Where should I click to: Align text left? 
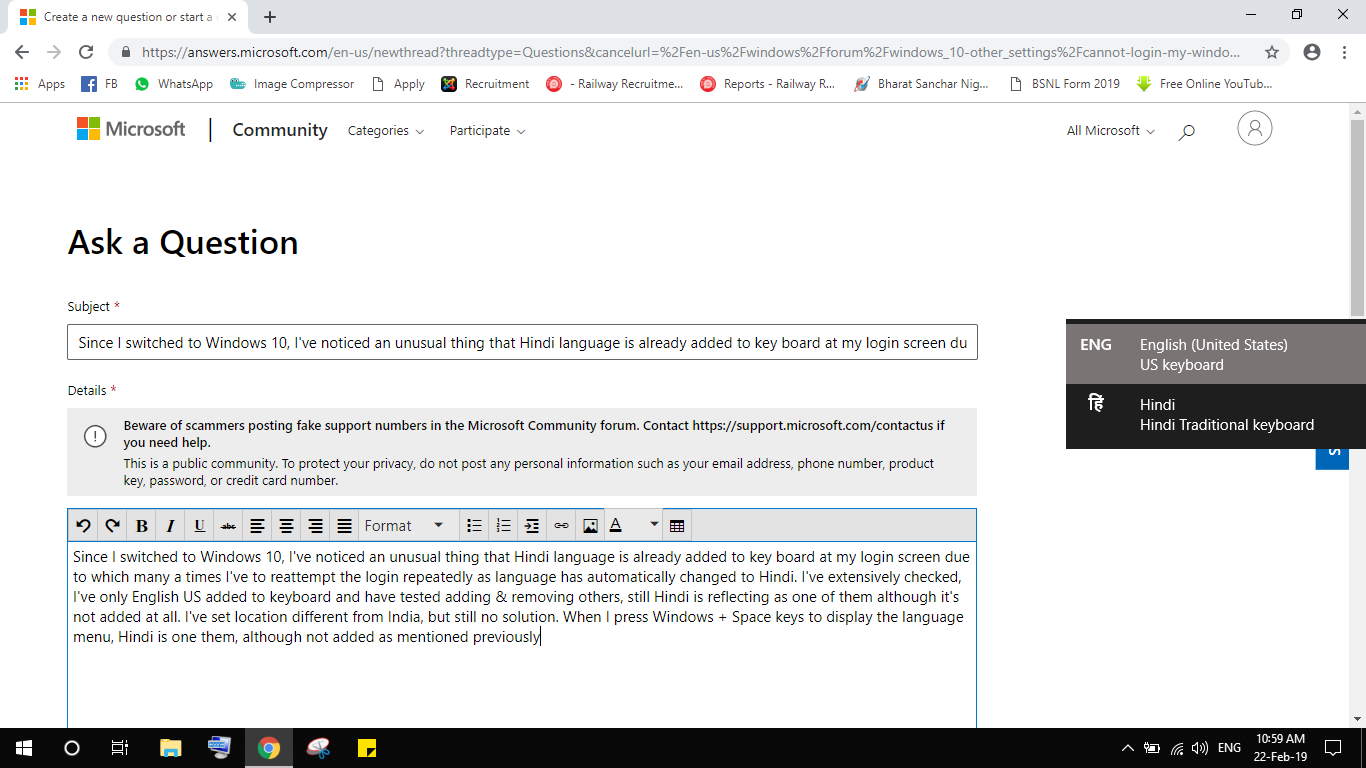pyautogui.click(x=257, y=525)
